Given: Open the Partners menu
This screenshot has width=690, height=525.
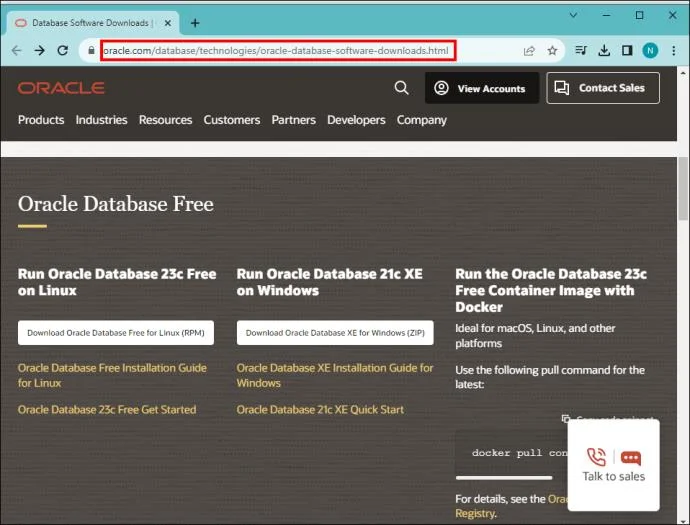Looking at the screenshot, I should coord(294,120).
